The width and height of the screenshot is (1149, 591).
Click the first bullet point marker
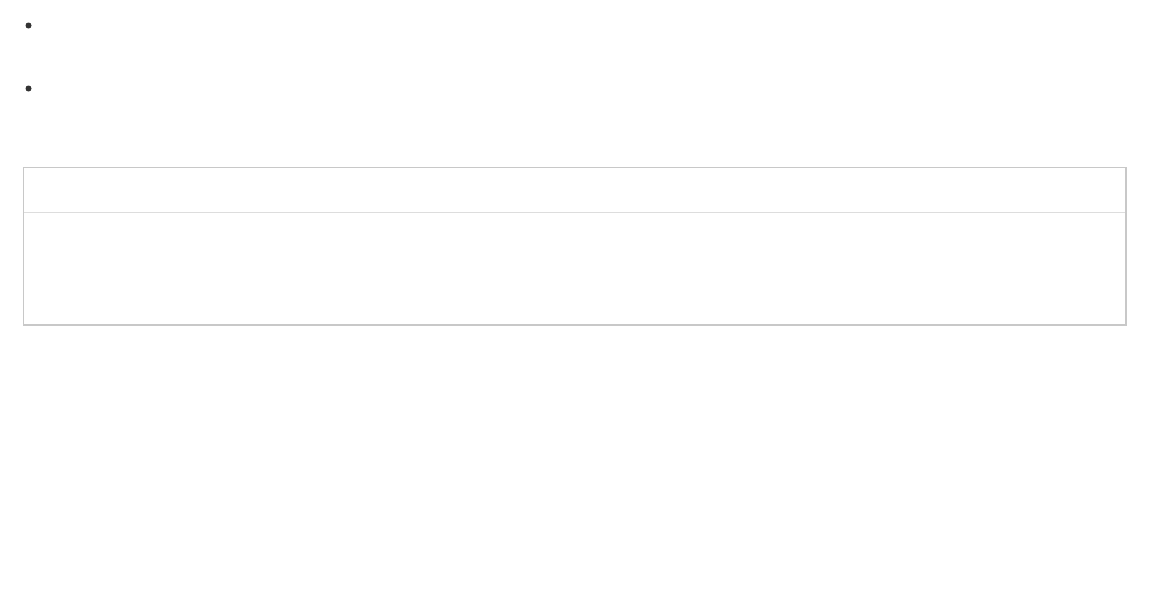coord(29,26)
